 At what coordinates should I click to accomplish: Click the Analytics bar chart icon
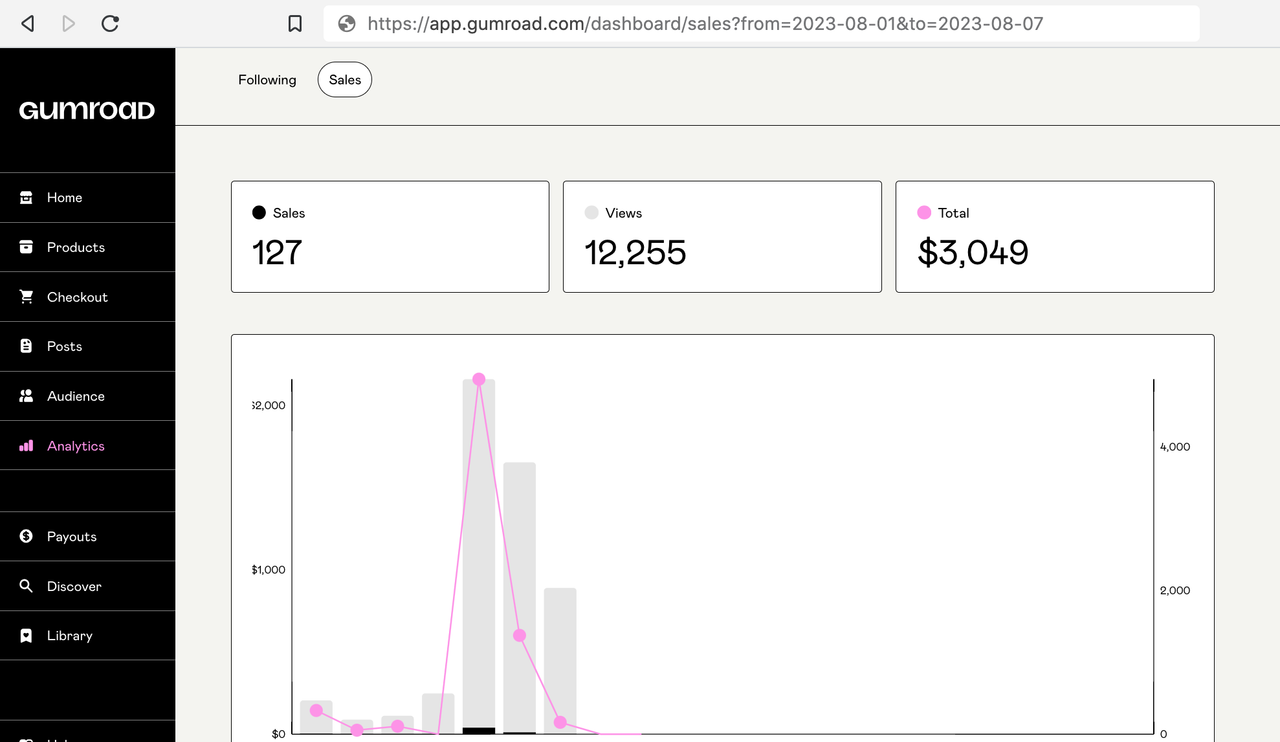[x=27, y=446]
